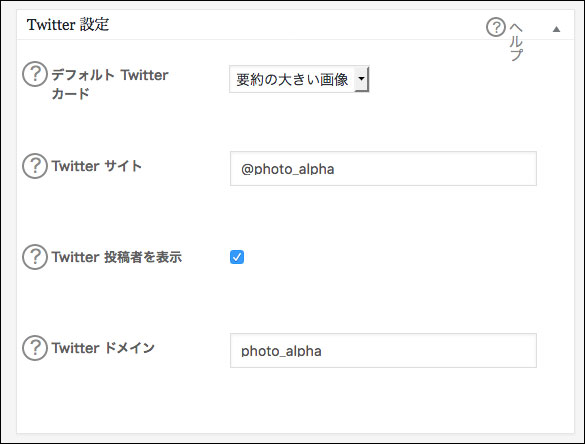Click the question mark next to Twitter サイト
This screenshot has height=444, width=585.
35,166
